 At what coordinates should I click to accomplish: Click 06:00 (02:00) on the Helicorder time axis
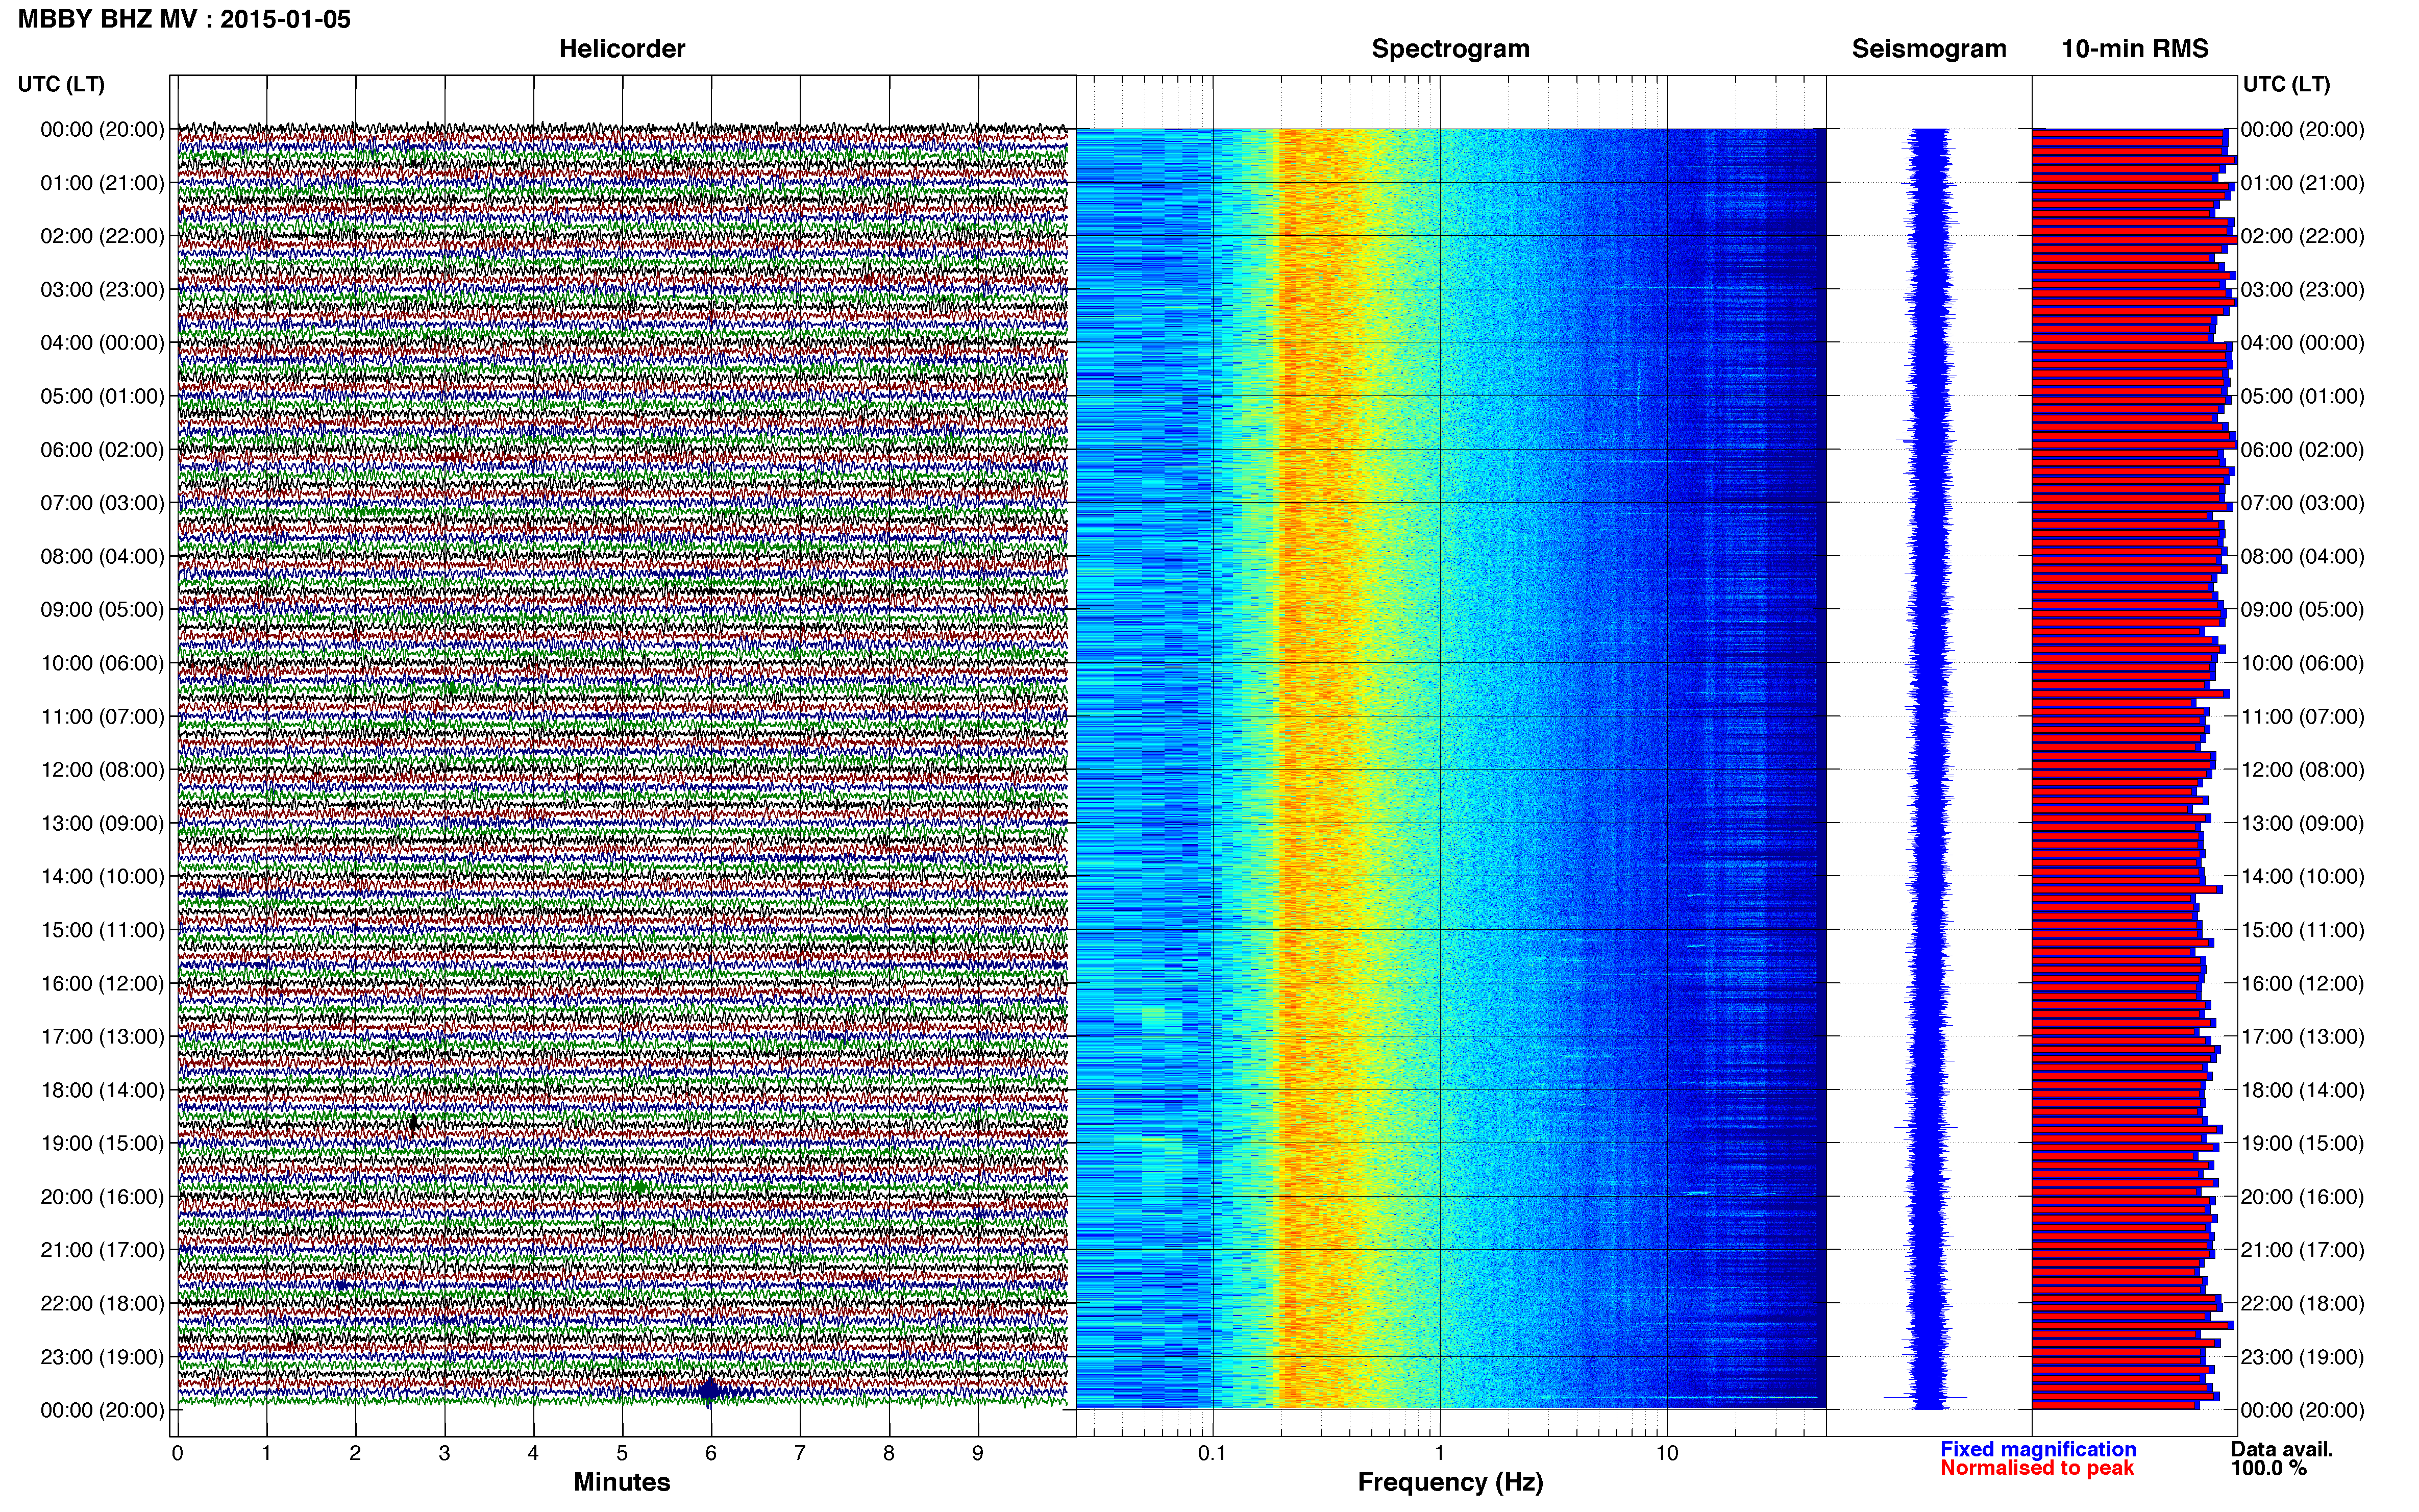pyautogui.click(x=102, y=450)
